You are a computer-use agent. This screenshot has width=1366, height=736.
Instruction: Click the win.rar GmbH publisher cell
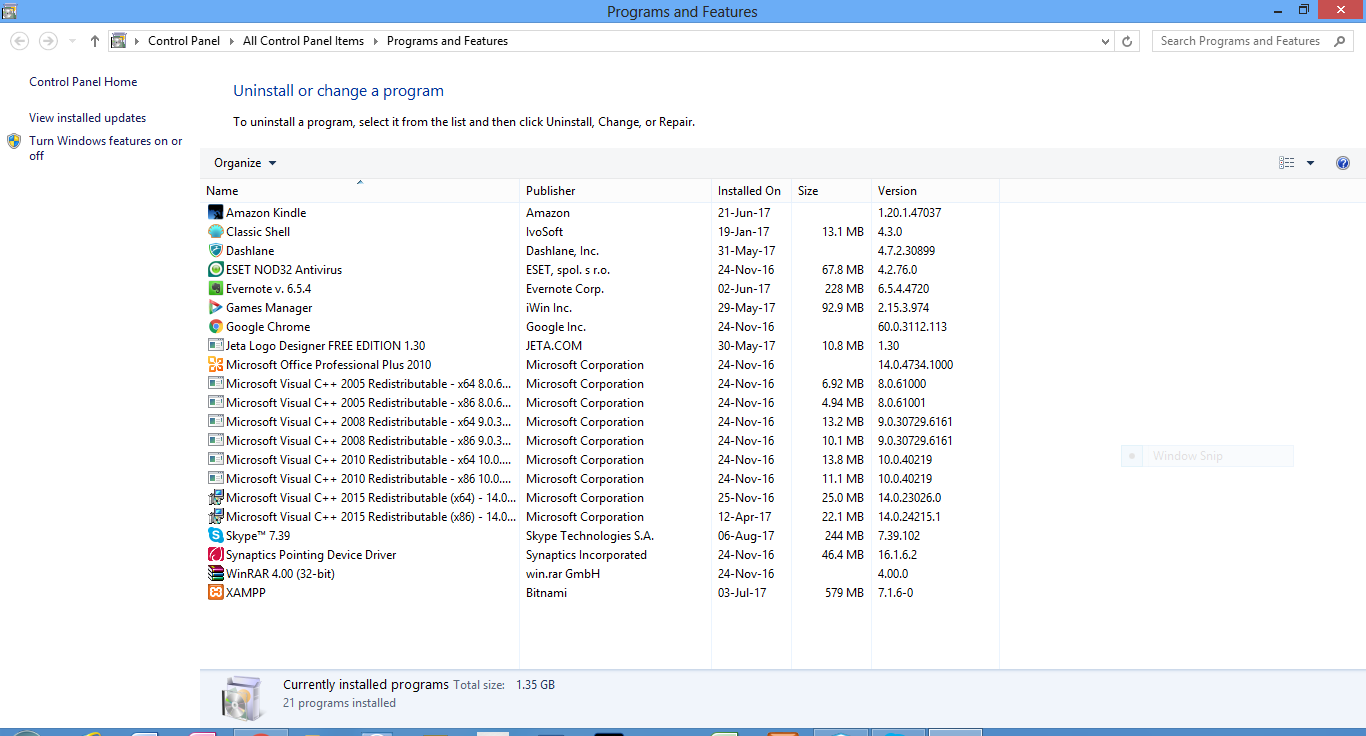coord(563,573)
